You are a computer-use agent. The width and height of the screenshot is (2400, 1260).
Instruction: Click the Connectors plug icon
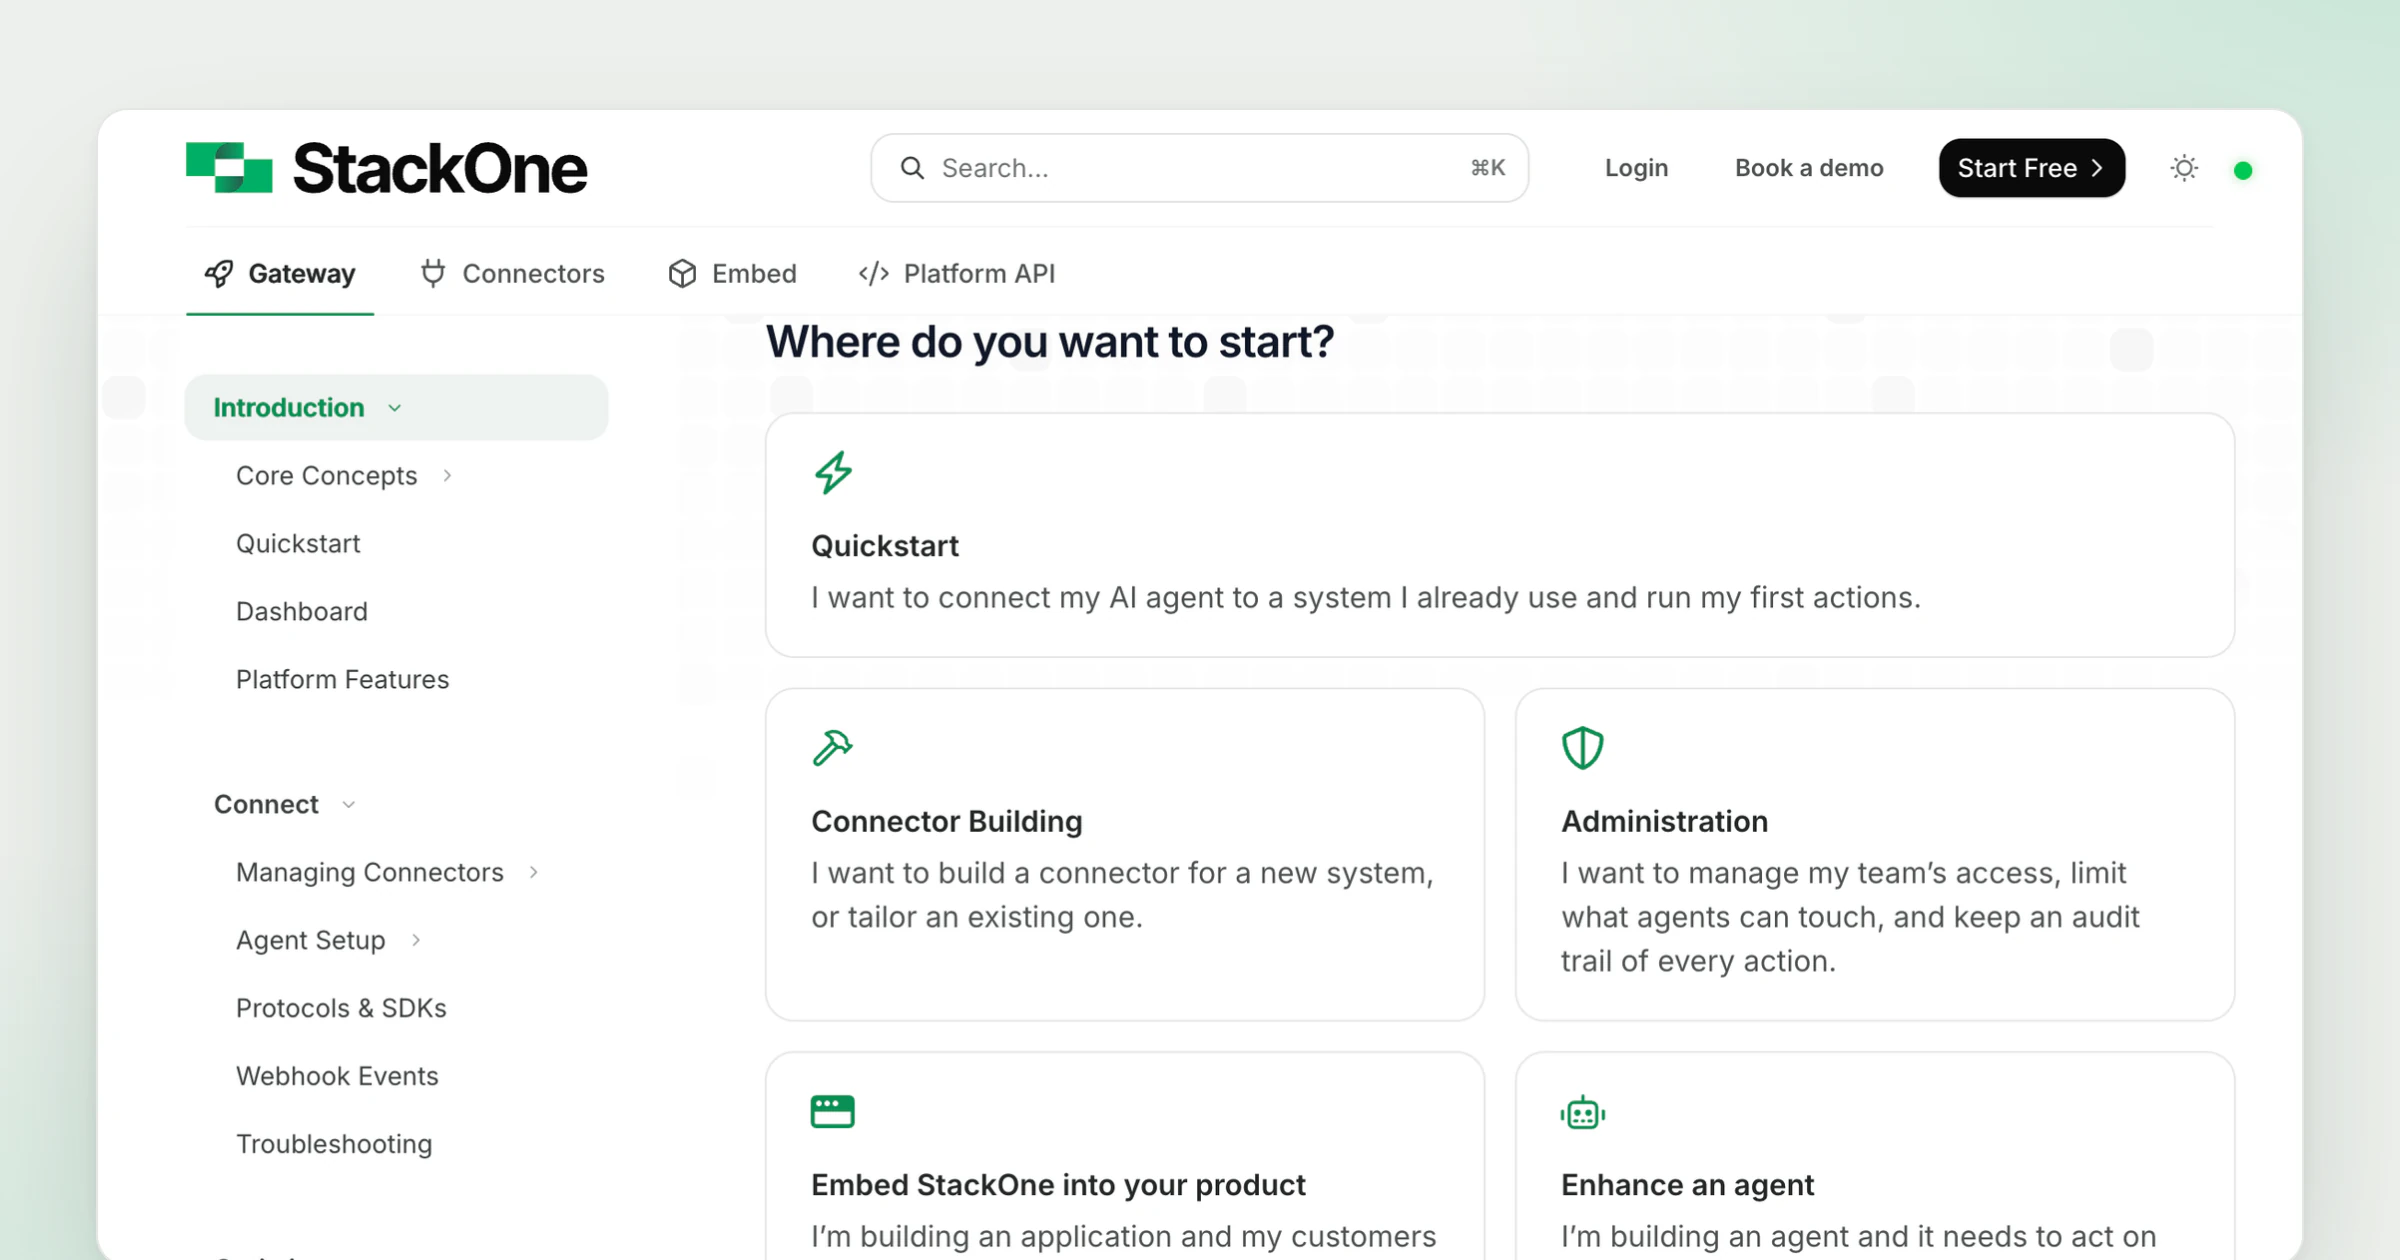pos(433,273)
